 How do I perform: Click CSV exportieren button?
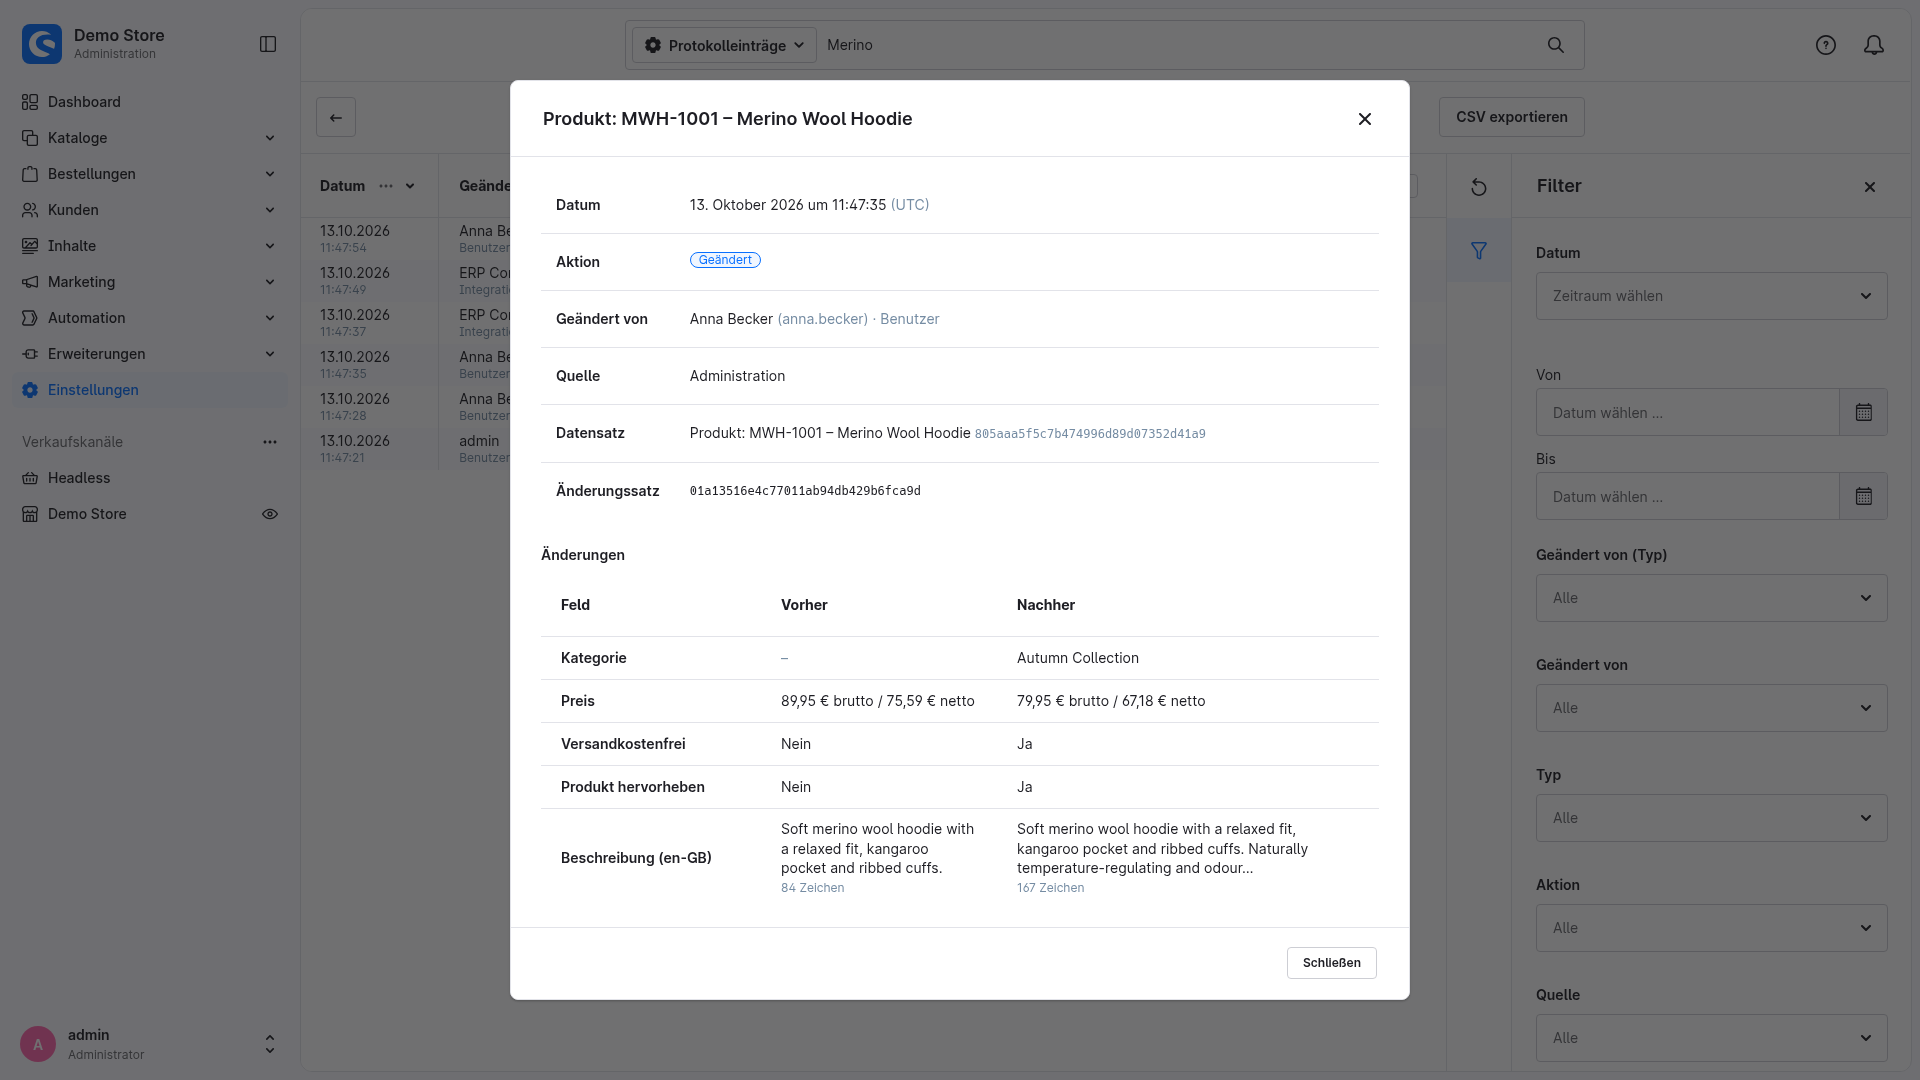click(1512, 117)
